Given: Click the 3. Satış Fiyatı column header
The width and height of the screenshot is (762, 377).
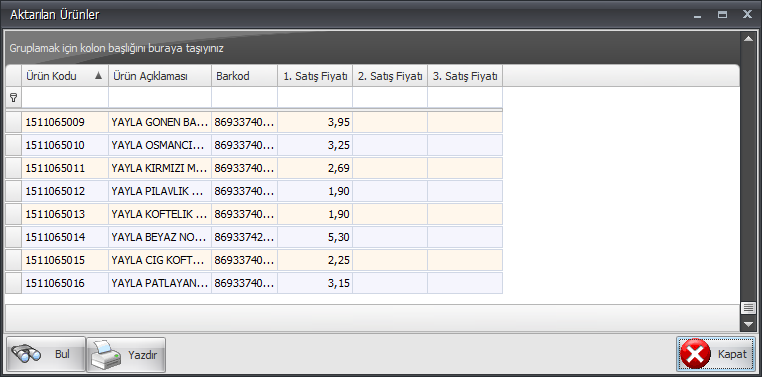Looking at the screenshot, I should [x=465, y=76].
